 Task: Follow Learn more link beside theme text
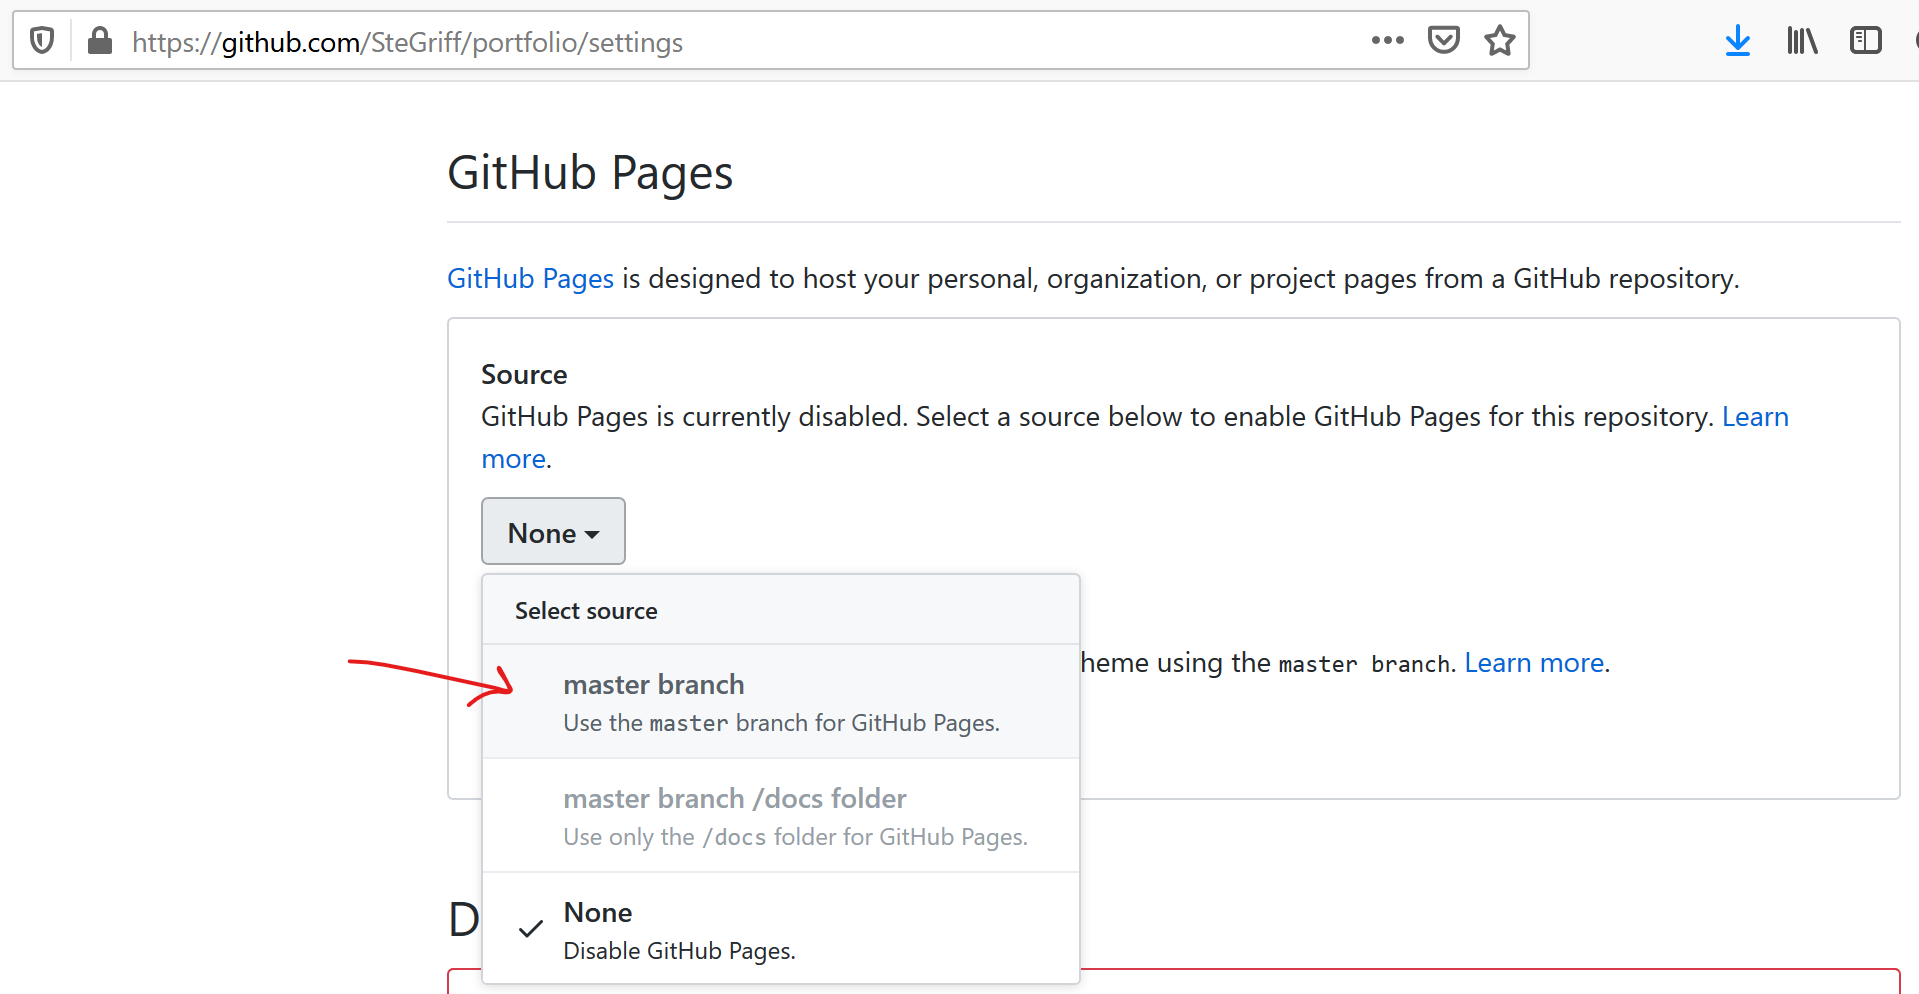(1535, 663)
